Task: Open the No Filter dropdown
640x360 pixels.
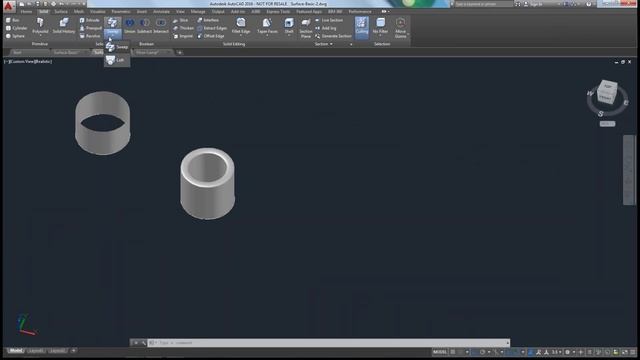Action: (x=380, y=27)
